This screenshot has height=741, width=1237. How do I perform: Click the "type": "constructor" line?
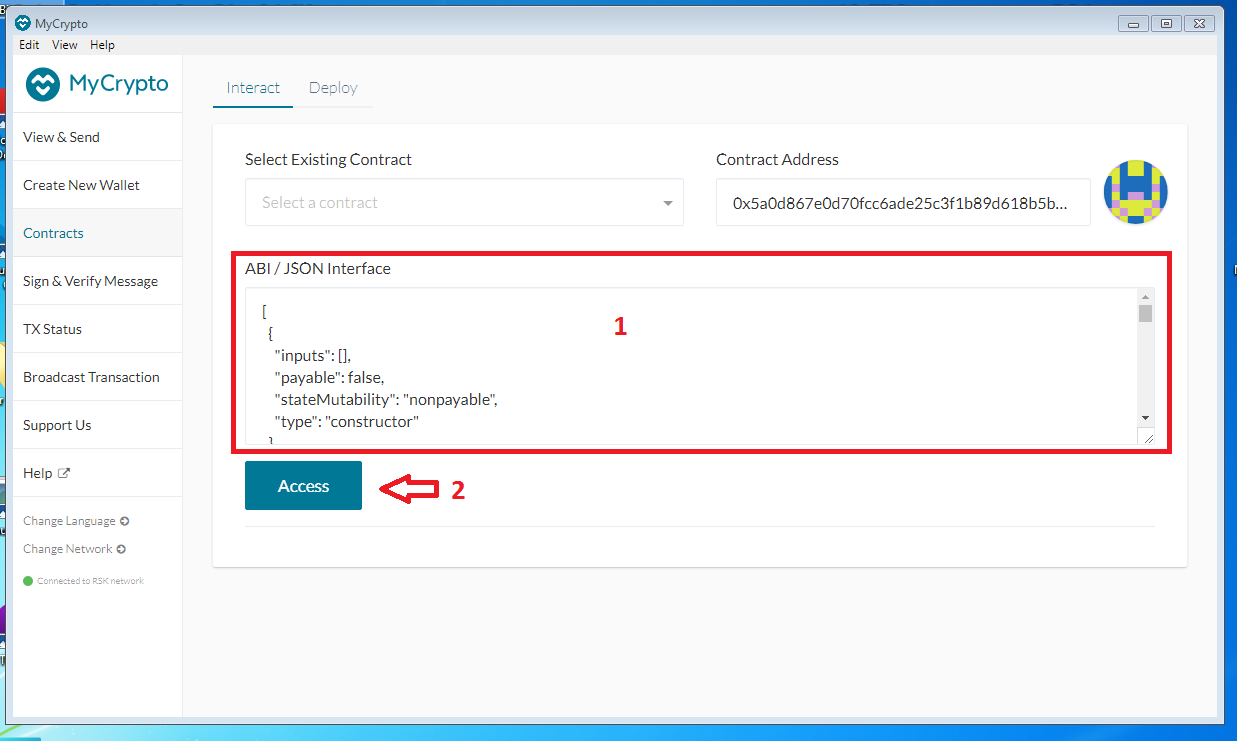click(x=346, y=422)
